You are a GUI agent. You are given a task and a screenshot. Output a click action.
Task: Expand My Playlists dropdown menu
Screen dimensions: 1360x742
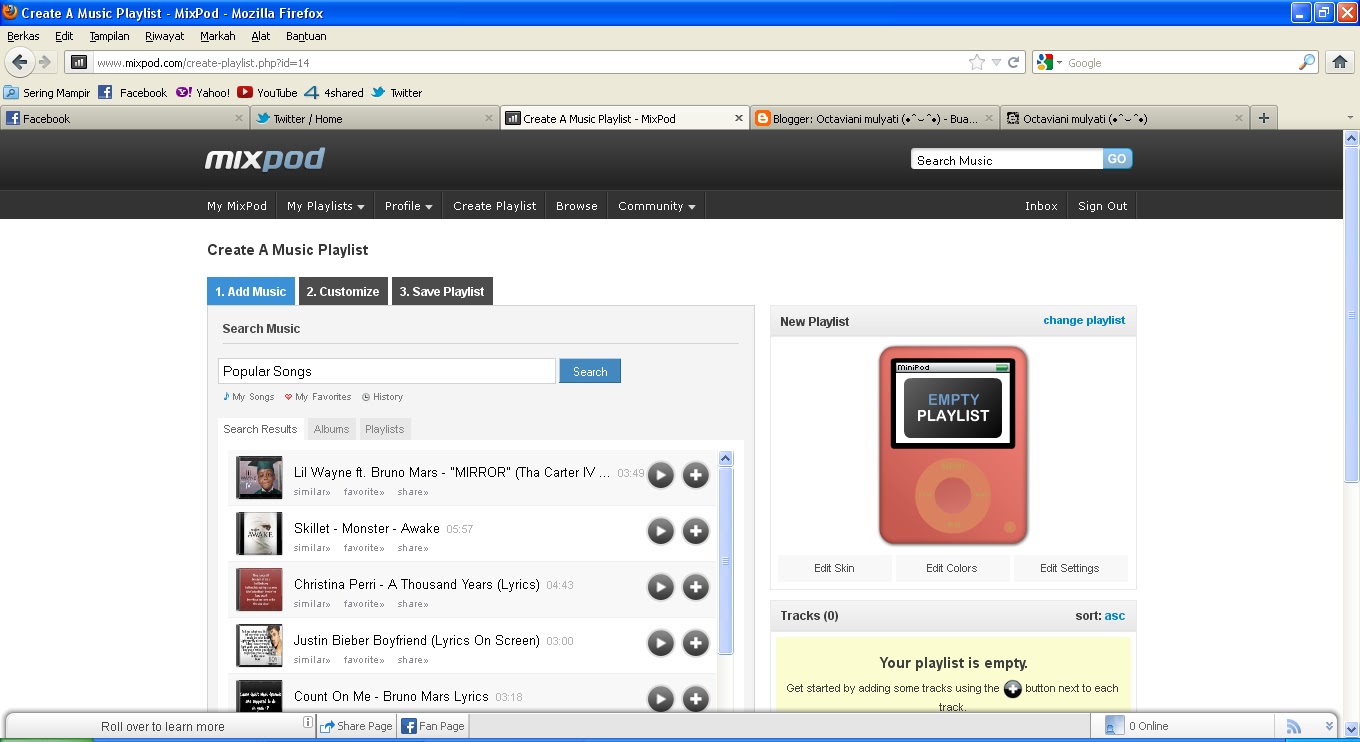(325, 206)
